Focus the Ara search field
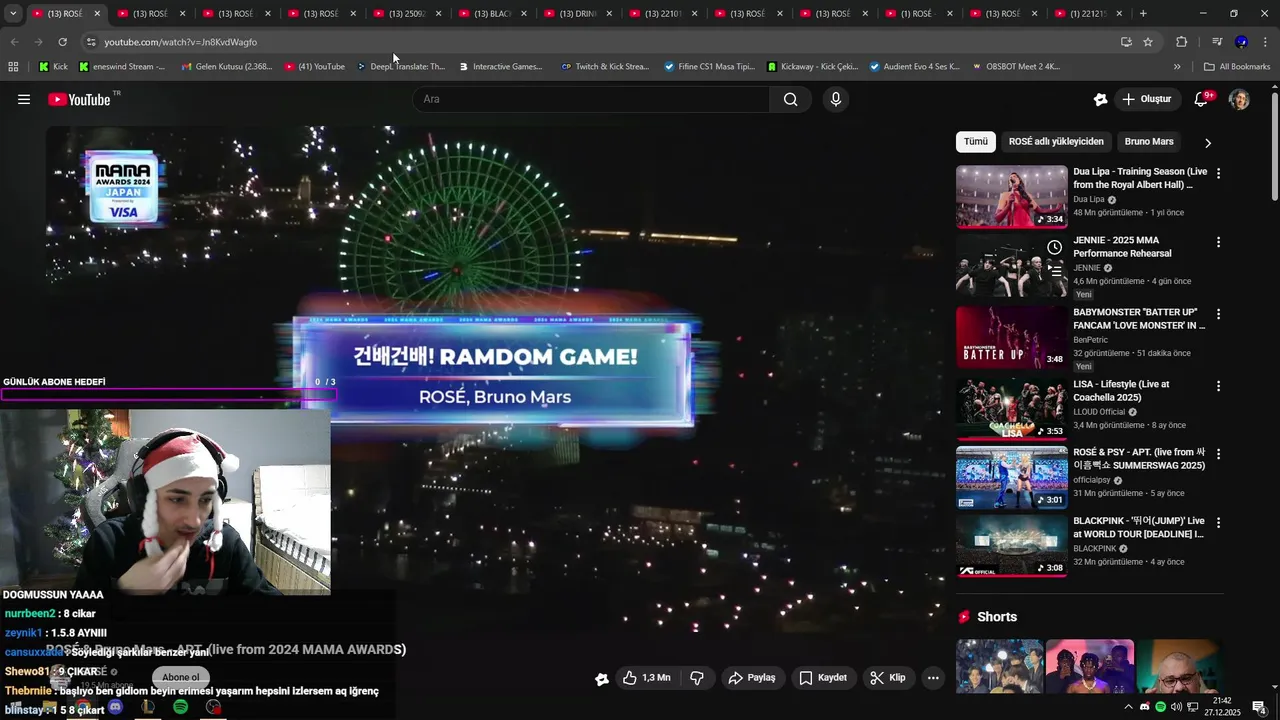1280x720 pixels. tap(590, 99)
